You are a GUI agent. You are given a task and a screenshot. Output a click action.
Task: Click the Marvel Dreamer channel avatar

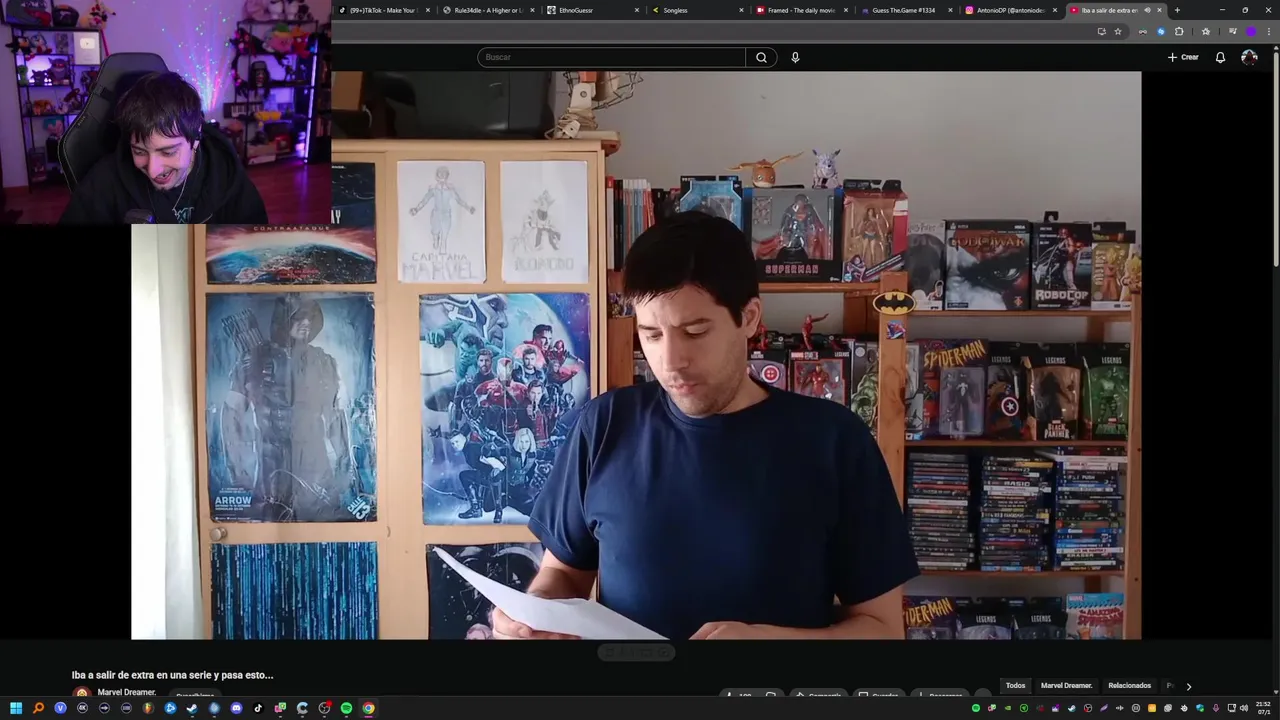pyautogui.click(x=81, y=693)
